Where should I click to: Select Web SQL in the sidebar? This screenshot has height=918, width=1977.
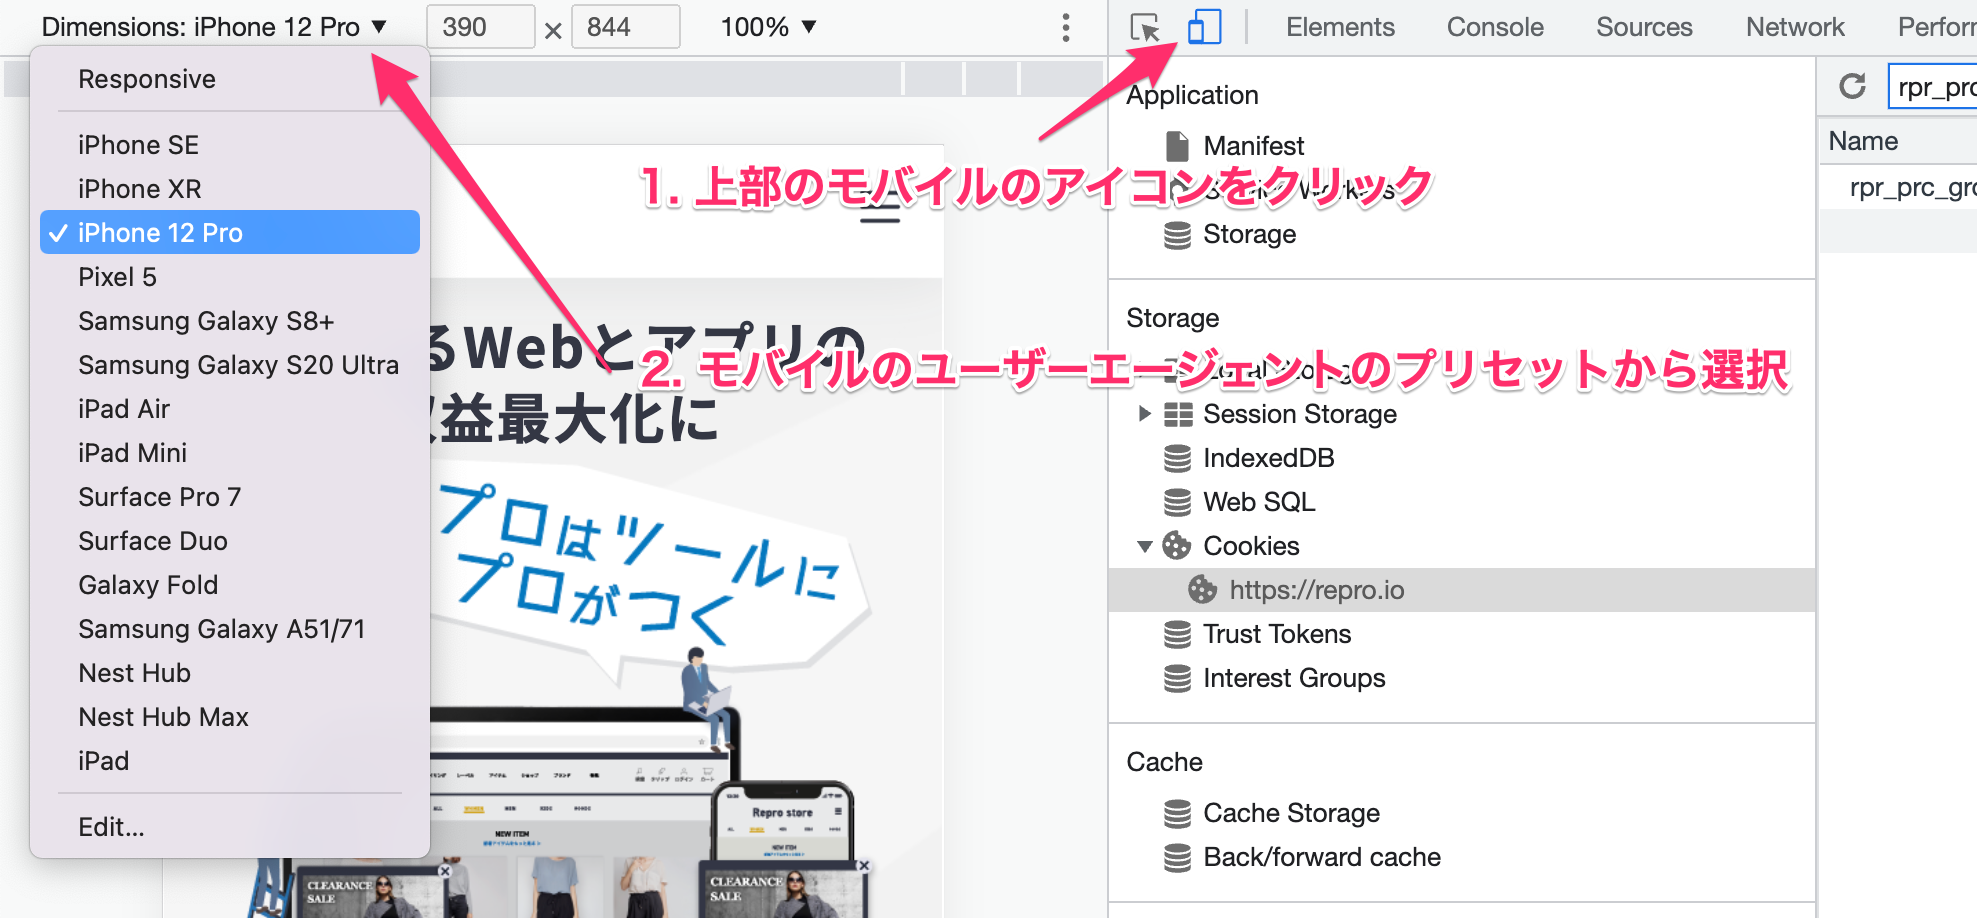point(1258,502)
